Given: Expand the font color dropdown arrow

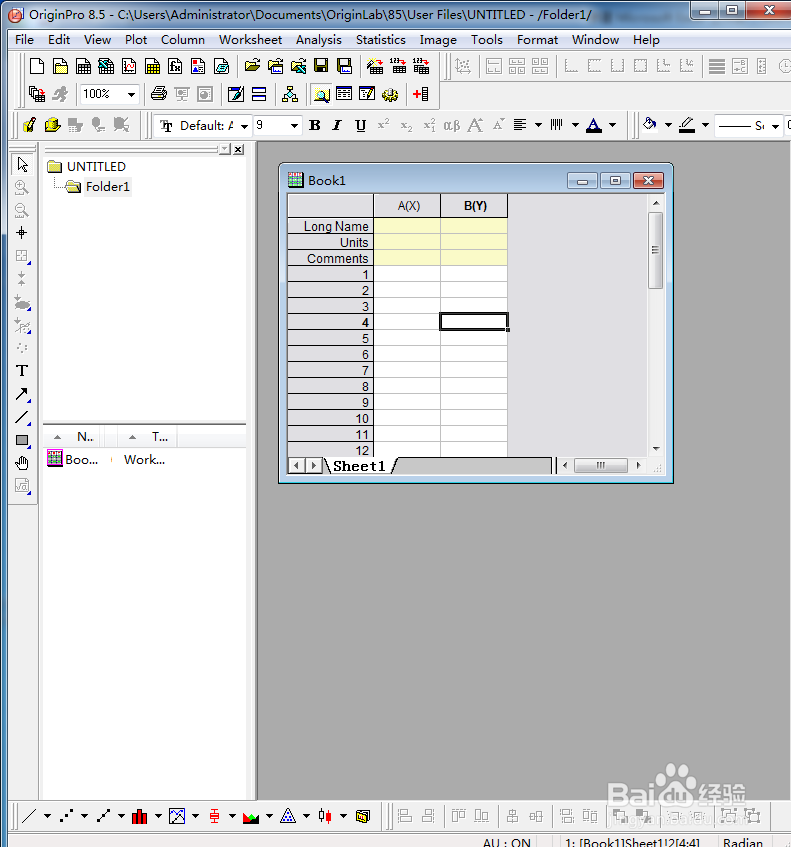Looking at the screenshot, I should click(x=612, y=125).
